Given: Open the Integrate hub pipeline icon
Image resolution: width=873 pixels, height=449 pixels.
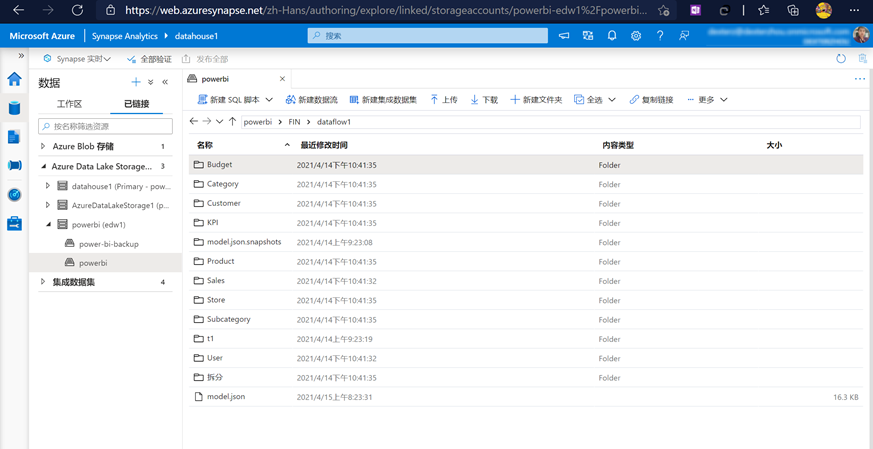Looking at the screenshot, I should (x=14, y=165).
